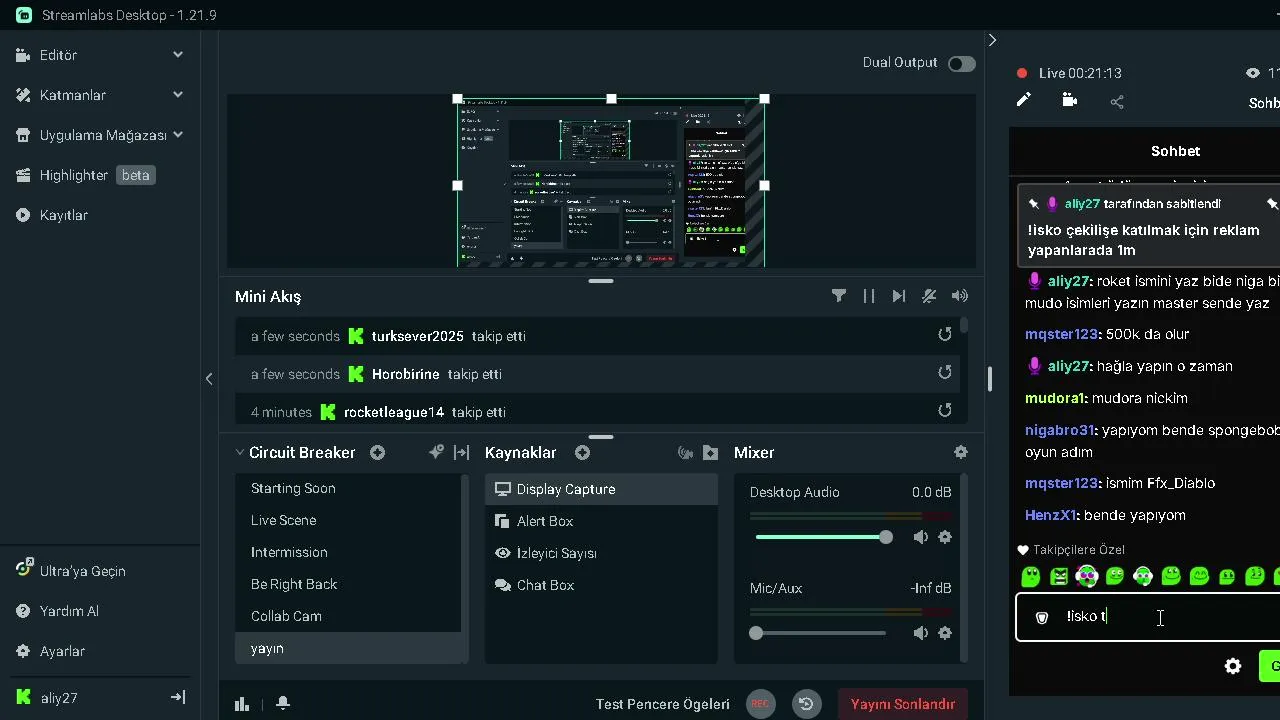
Task: Add a new scene with plus icon
Action: pyautogui.click(x=377, y=453)
